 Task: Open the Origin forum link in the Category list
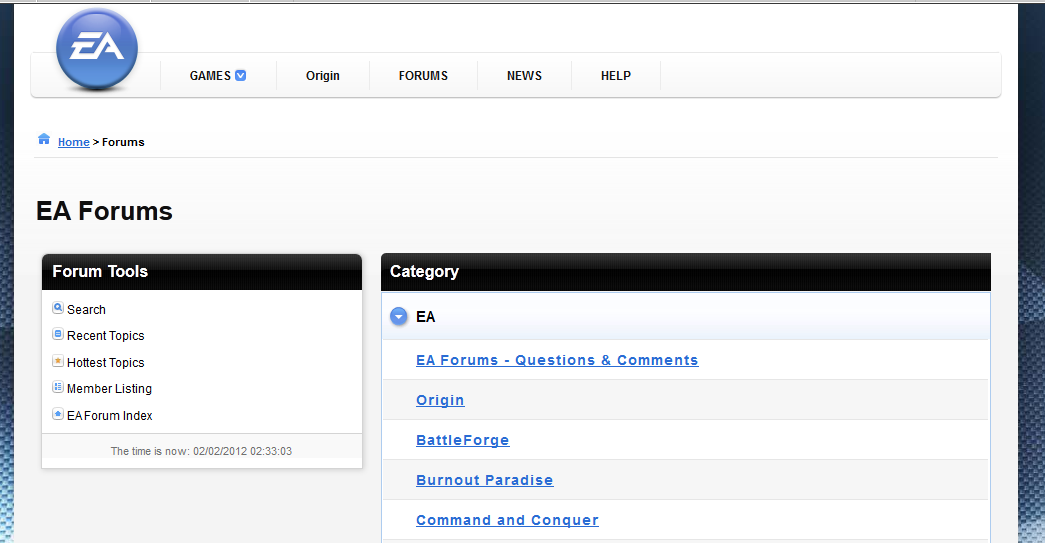click(x=440, y=400)
